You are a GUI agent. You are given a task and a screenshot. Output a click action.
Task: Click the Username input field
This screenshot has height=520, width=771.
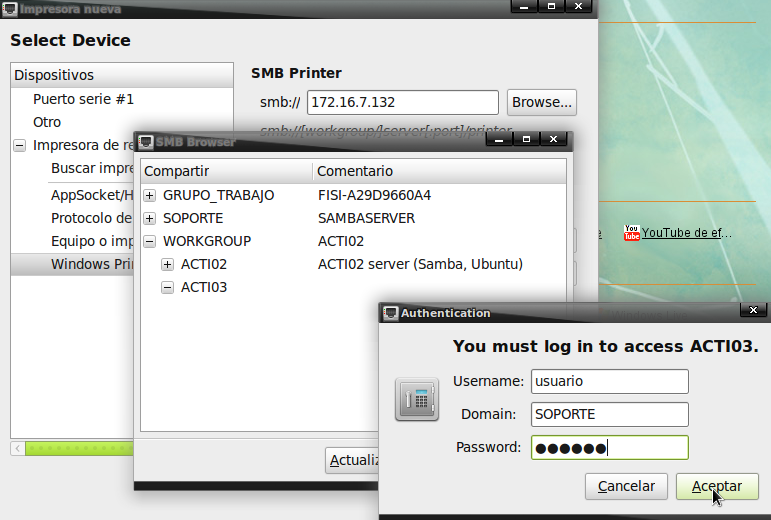click(x=609, y=381)
